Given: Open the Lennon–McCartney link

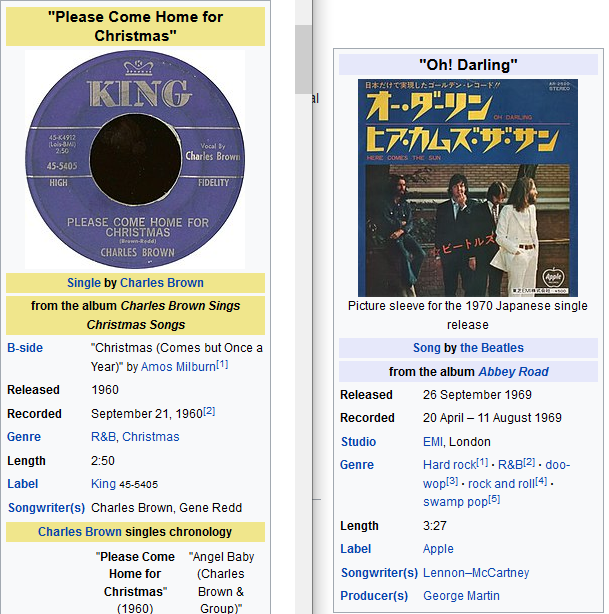Looking at the screenshot, I should click(476, 573).
